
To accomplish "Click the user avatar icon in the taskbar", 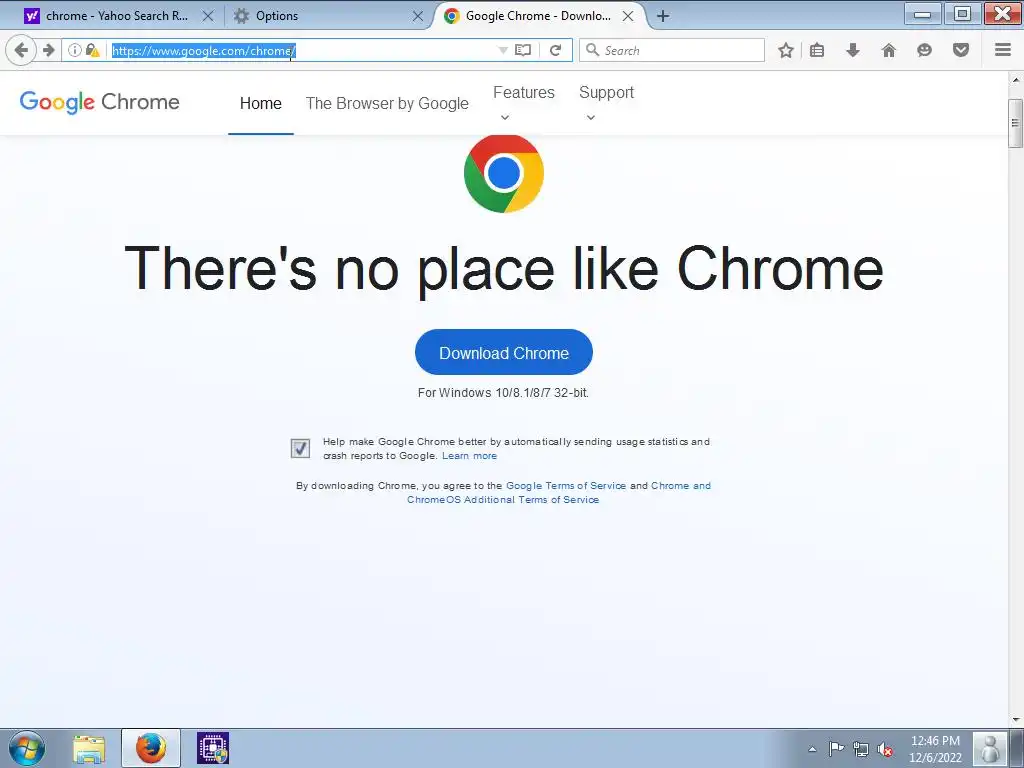I will 990,748.
